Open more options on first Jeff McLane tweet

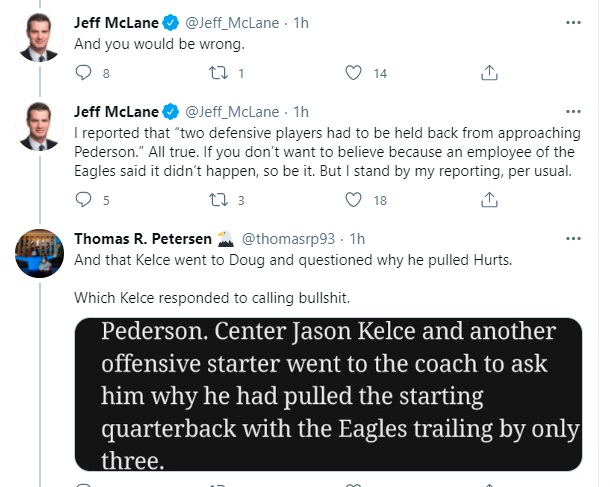click(x=571, y=22)
